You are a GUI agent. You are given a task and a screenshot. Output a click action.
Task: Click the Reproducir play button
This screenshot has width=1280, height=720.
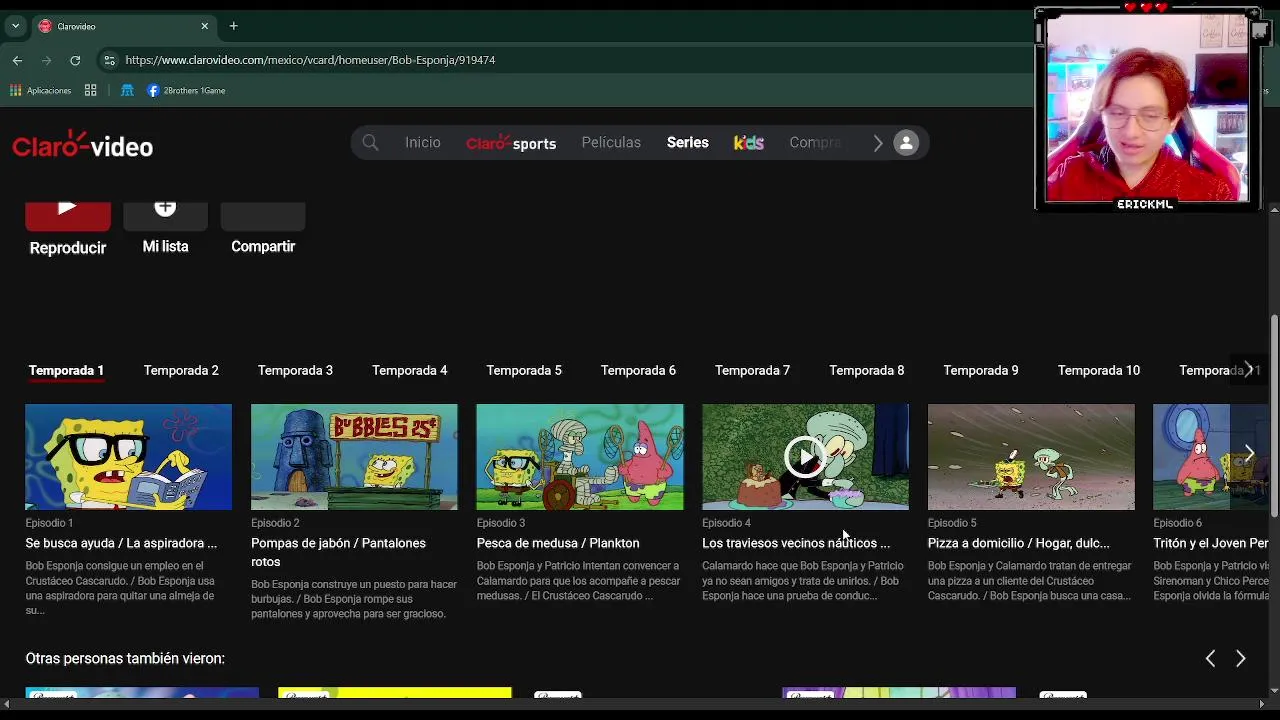(67, 217)
